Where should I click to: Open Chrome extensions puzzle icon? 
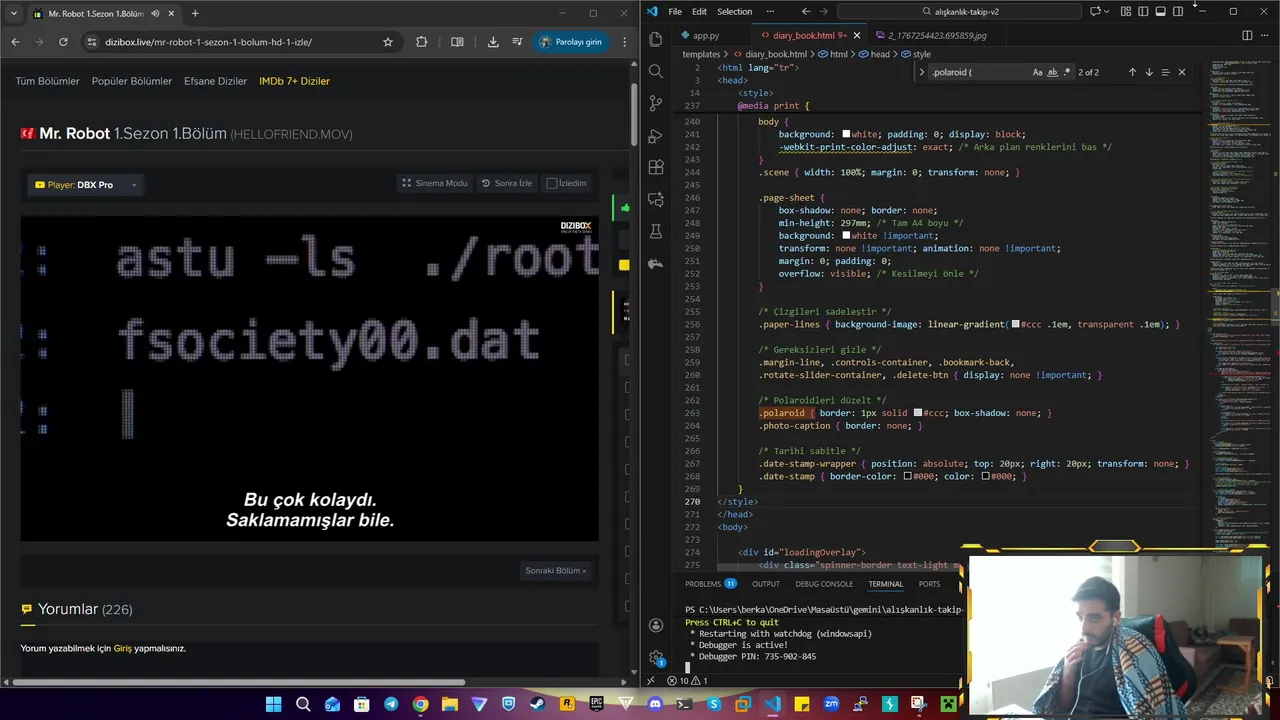421,42
